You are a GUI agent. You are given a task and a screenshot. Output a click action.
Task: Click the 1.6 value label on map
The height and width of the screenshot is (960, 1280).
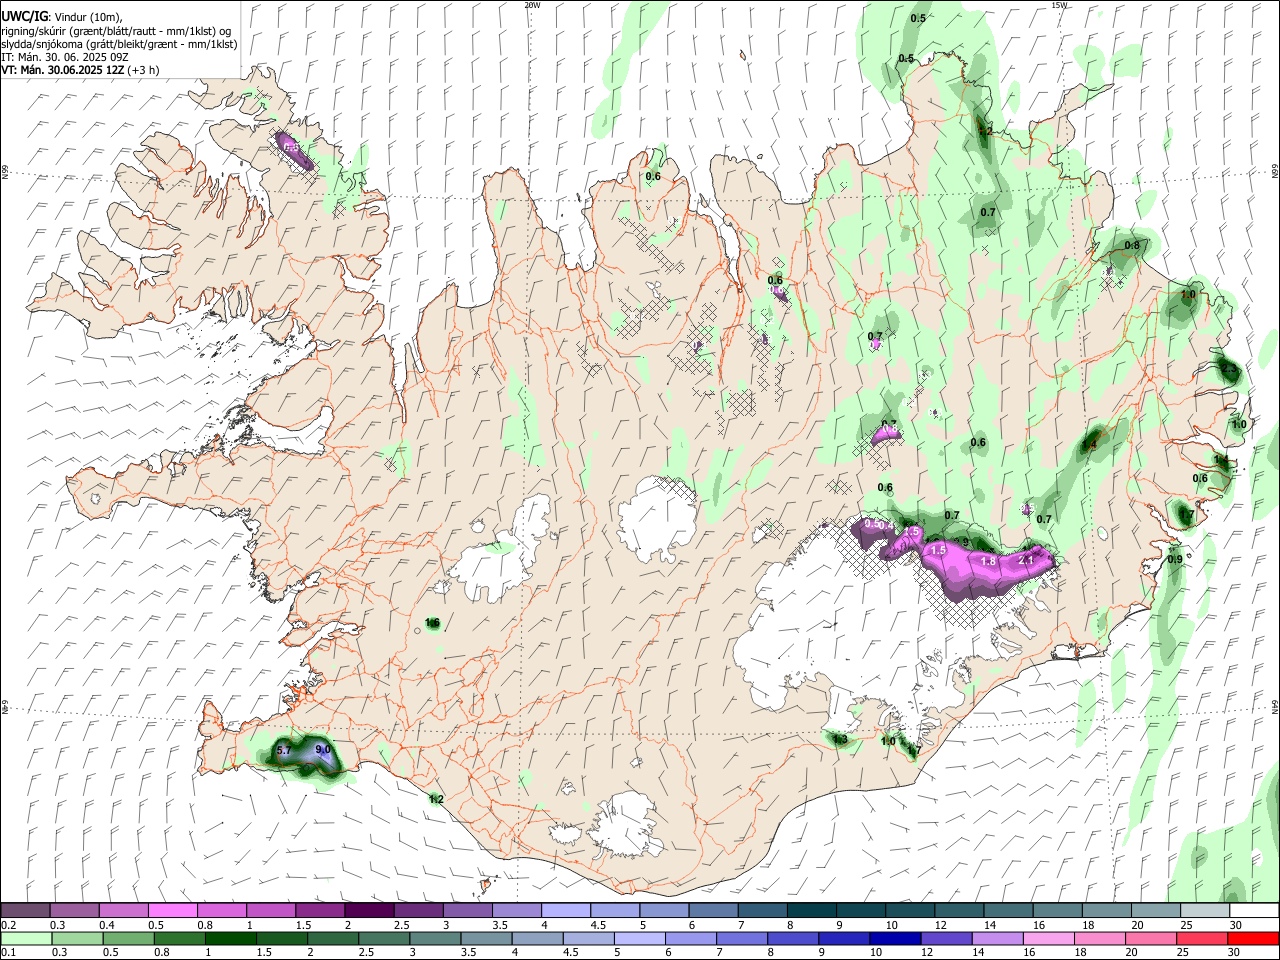tap(433, 623)
